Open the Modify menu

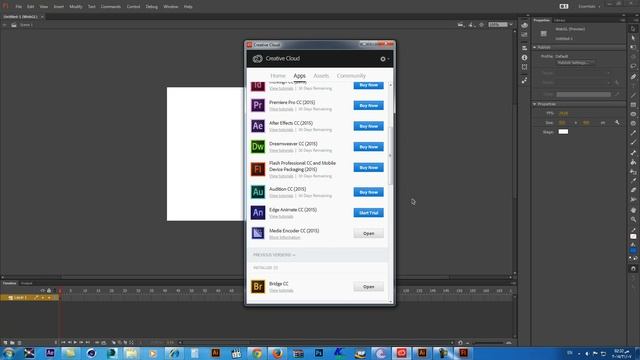pyautogui.click(x=76, y=7)
